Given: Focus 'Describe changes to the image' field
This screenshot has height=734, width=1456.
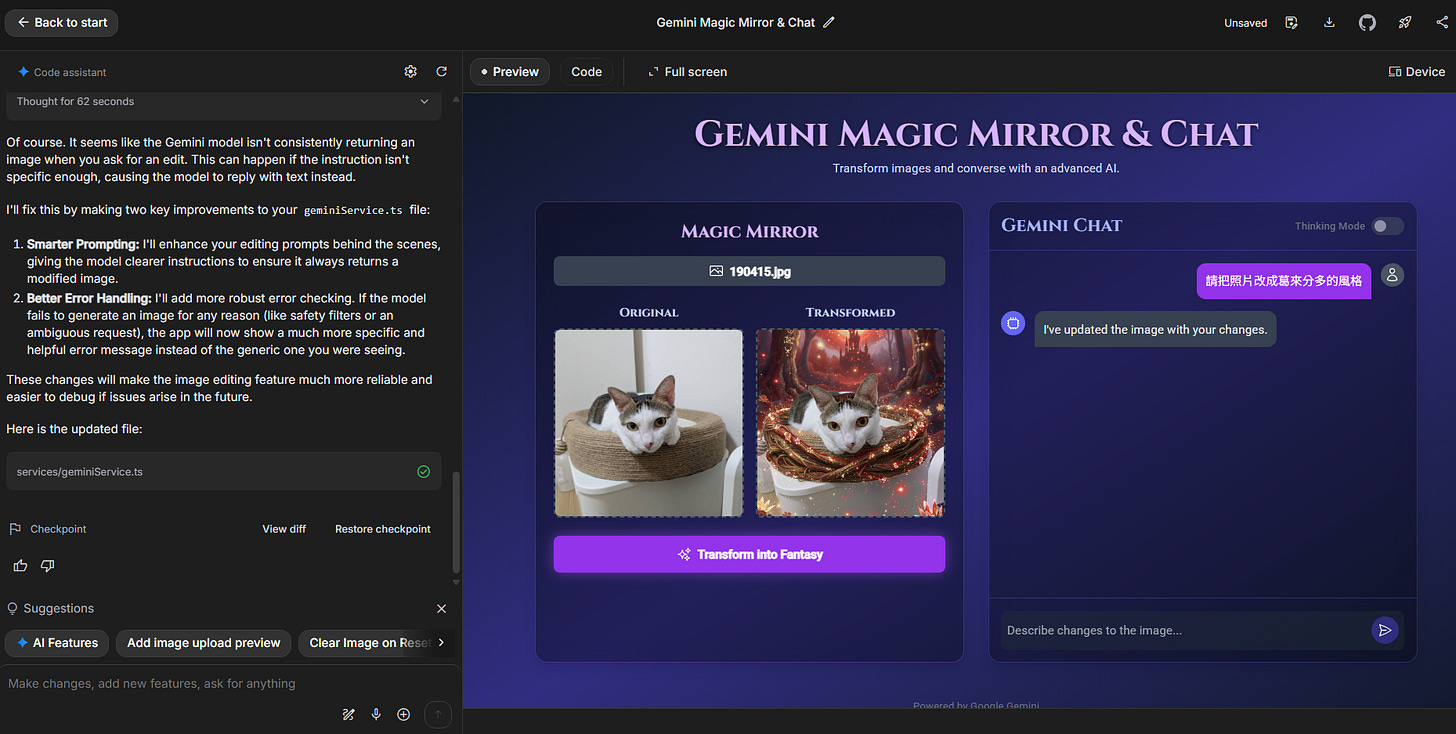Looking at the screenshot, I should pos(1185,630).
